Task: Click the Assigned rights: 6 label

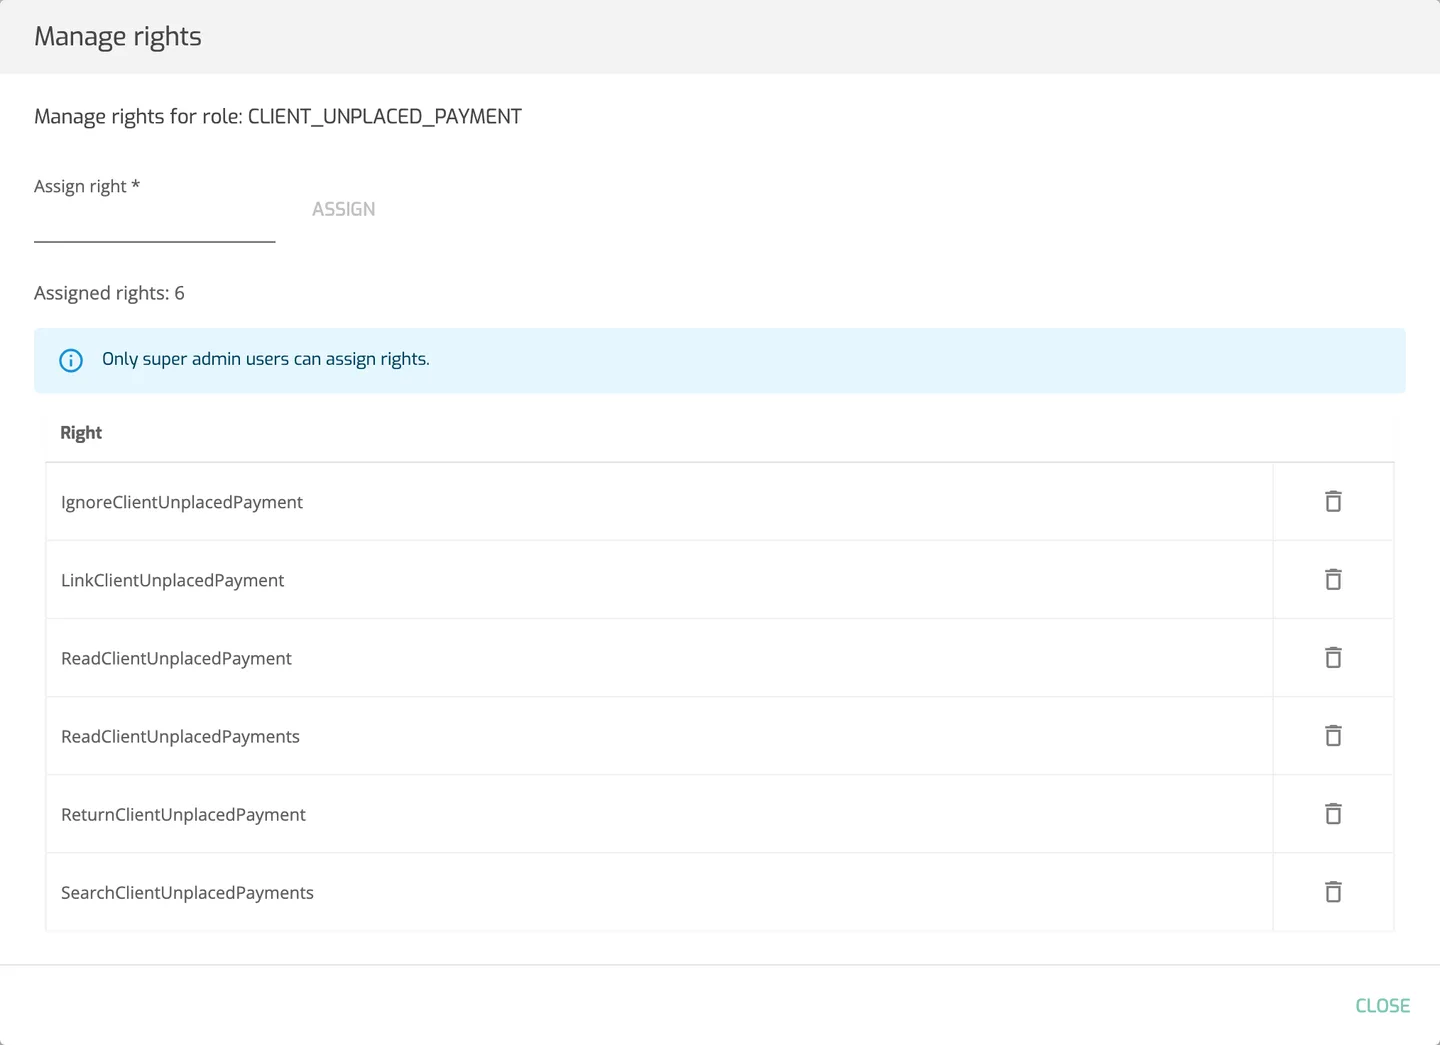Action: [109, 293]
